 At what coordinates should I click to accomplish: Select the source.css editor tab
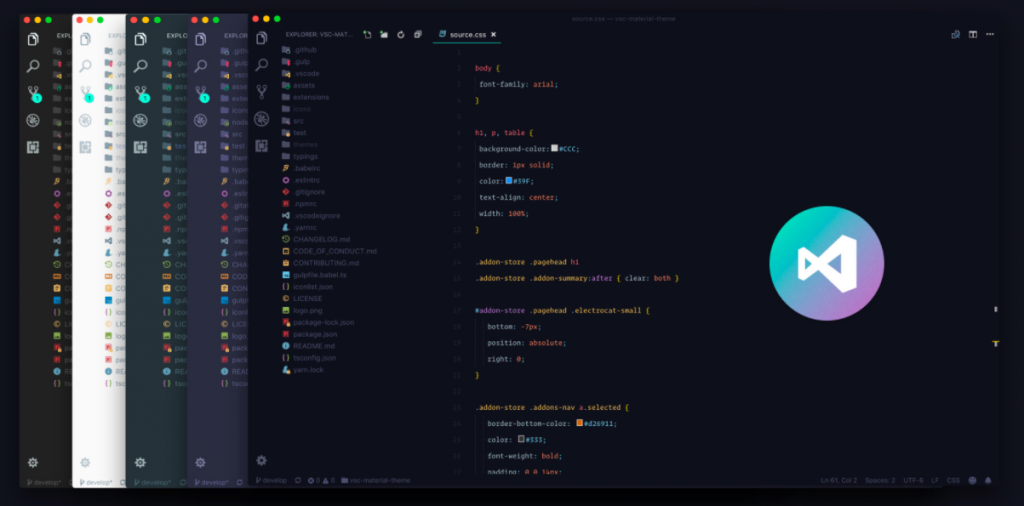coord(467,35)
